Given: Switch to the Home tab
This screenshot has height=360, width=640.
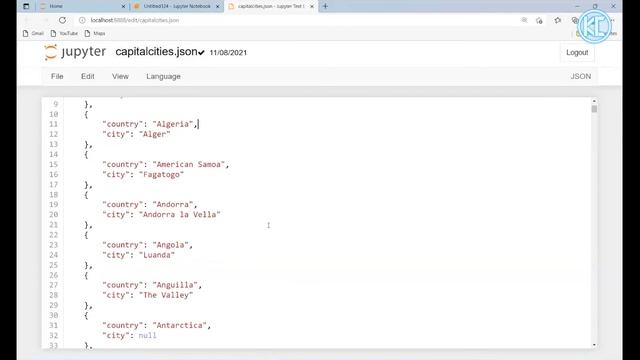Looking at the screenshot, I should pyautogui.click(x=82, y=6).
